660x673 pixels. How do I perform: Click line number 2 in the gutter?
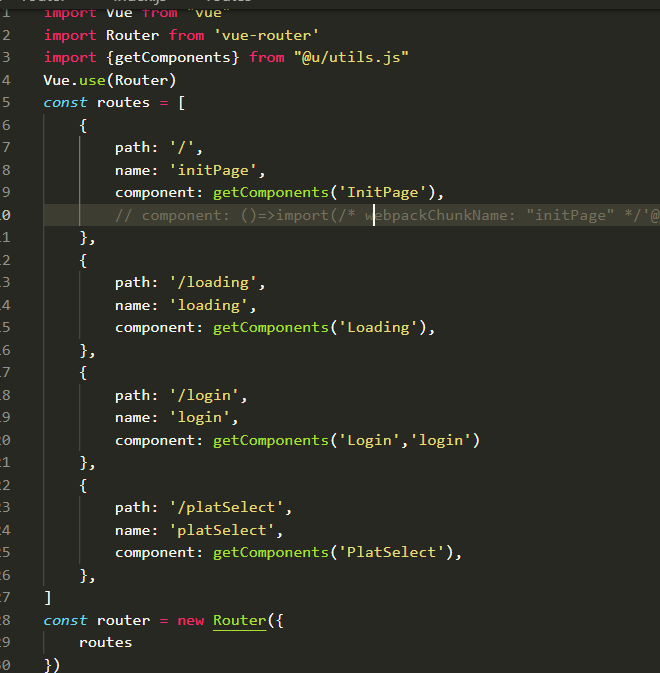click(6, 35)
